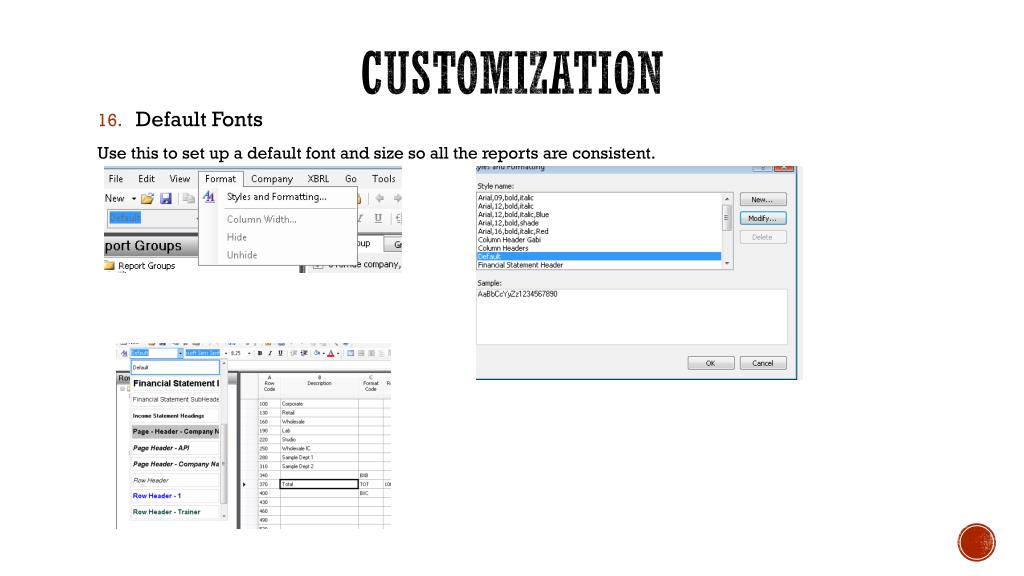Open the Company menu
Viewport: 1024px width, 576px height.
(x=272, y=178)
